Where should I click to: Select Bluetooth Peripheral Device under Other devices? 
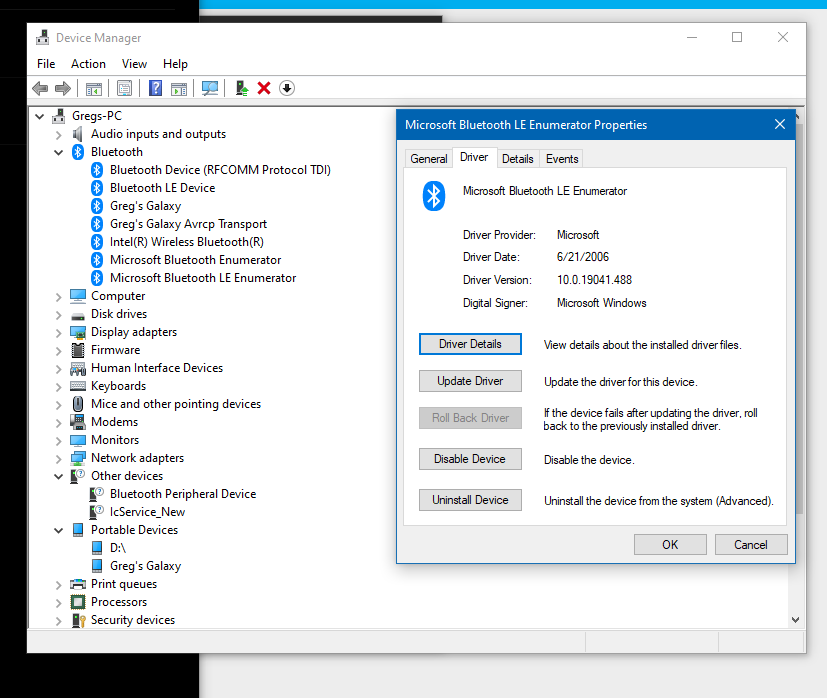click(183, 494)
